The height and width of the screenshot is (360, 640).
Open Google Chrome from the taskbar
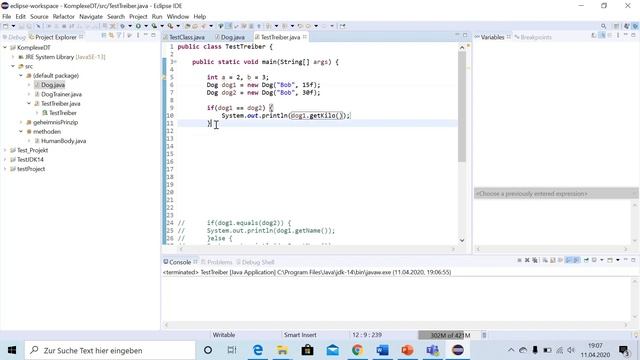point(358,350)
